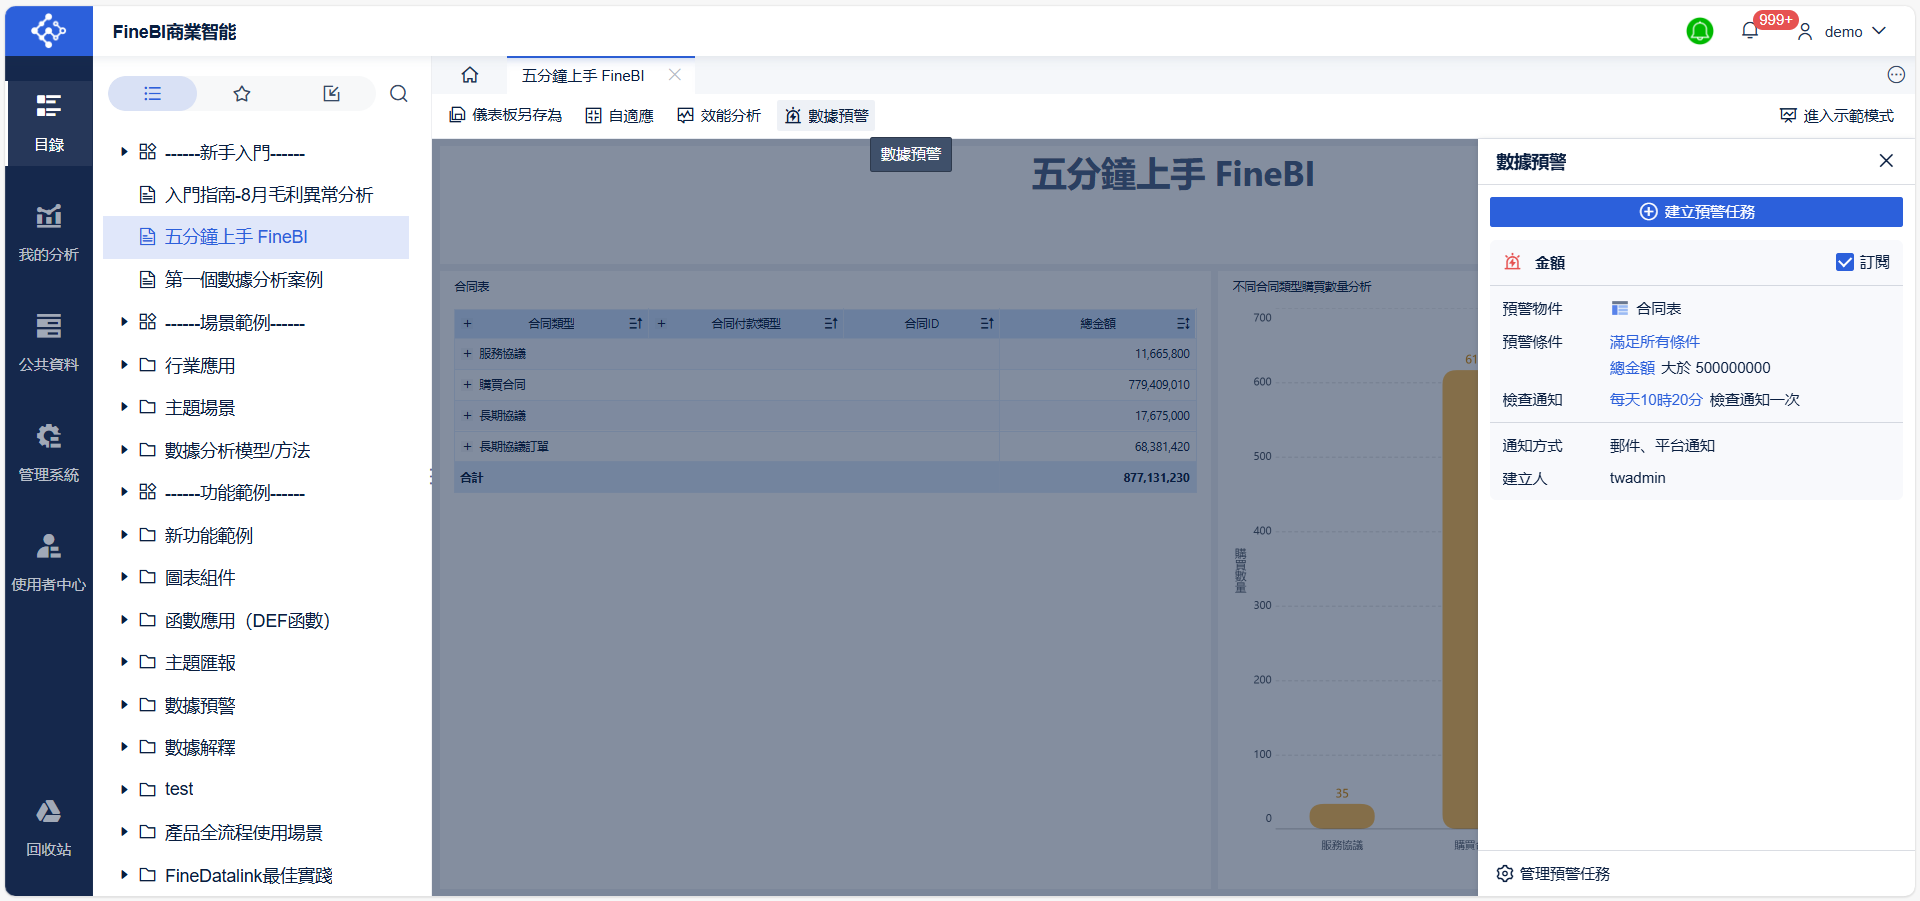Open the 回收站 recycle bin

[x=48, y=827]
